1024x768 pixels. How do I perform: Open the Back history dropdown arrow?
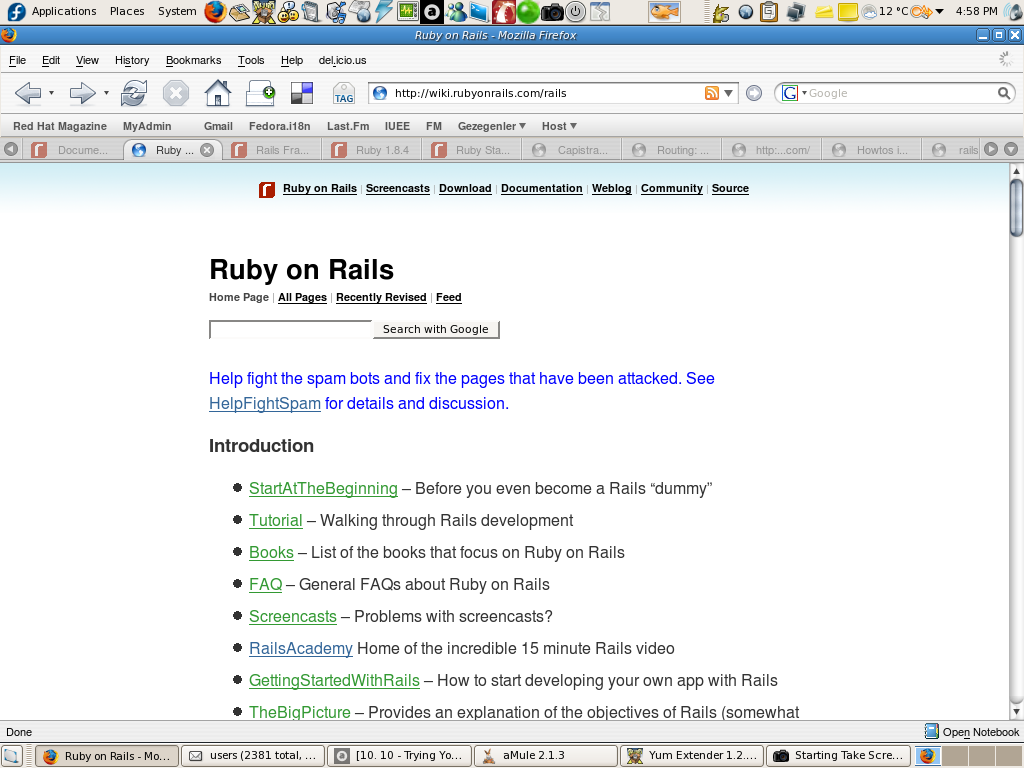[52, 93]
